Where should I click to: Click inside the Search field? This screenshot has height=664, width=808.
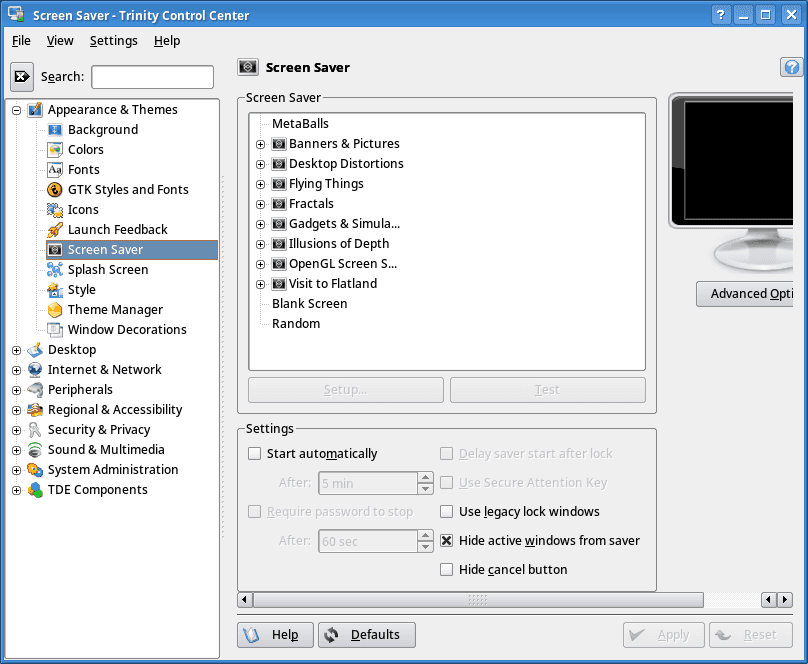click(x=152, y=76)
